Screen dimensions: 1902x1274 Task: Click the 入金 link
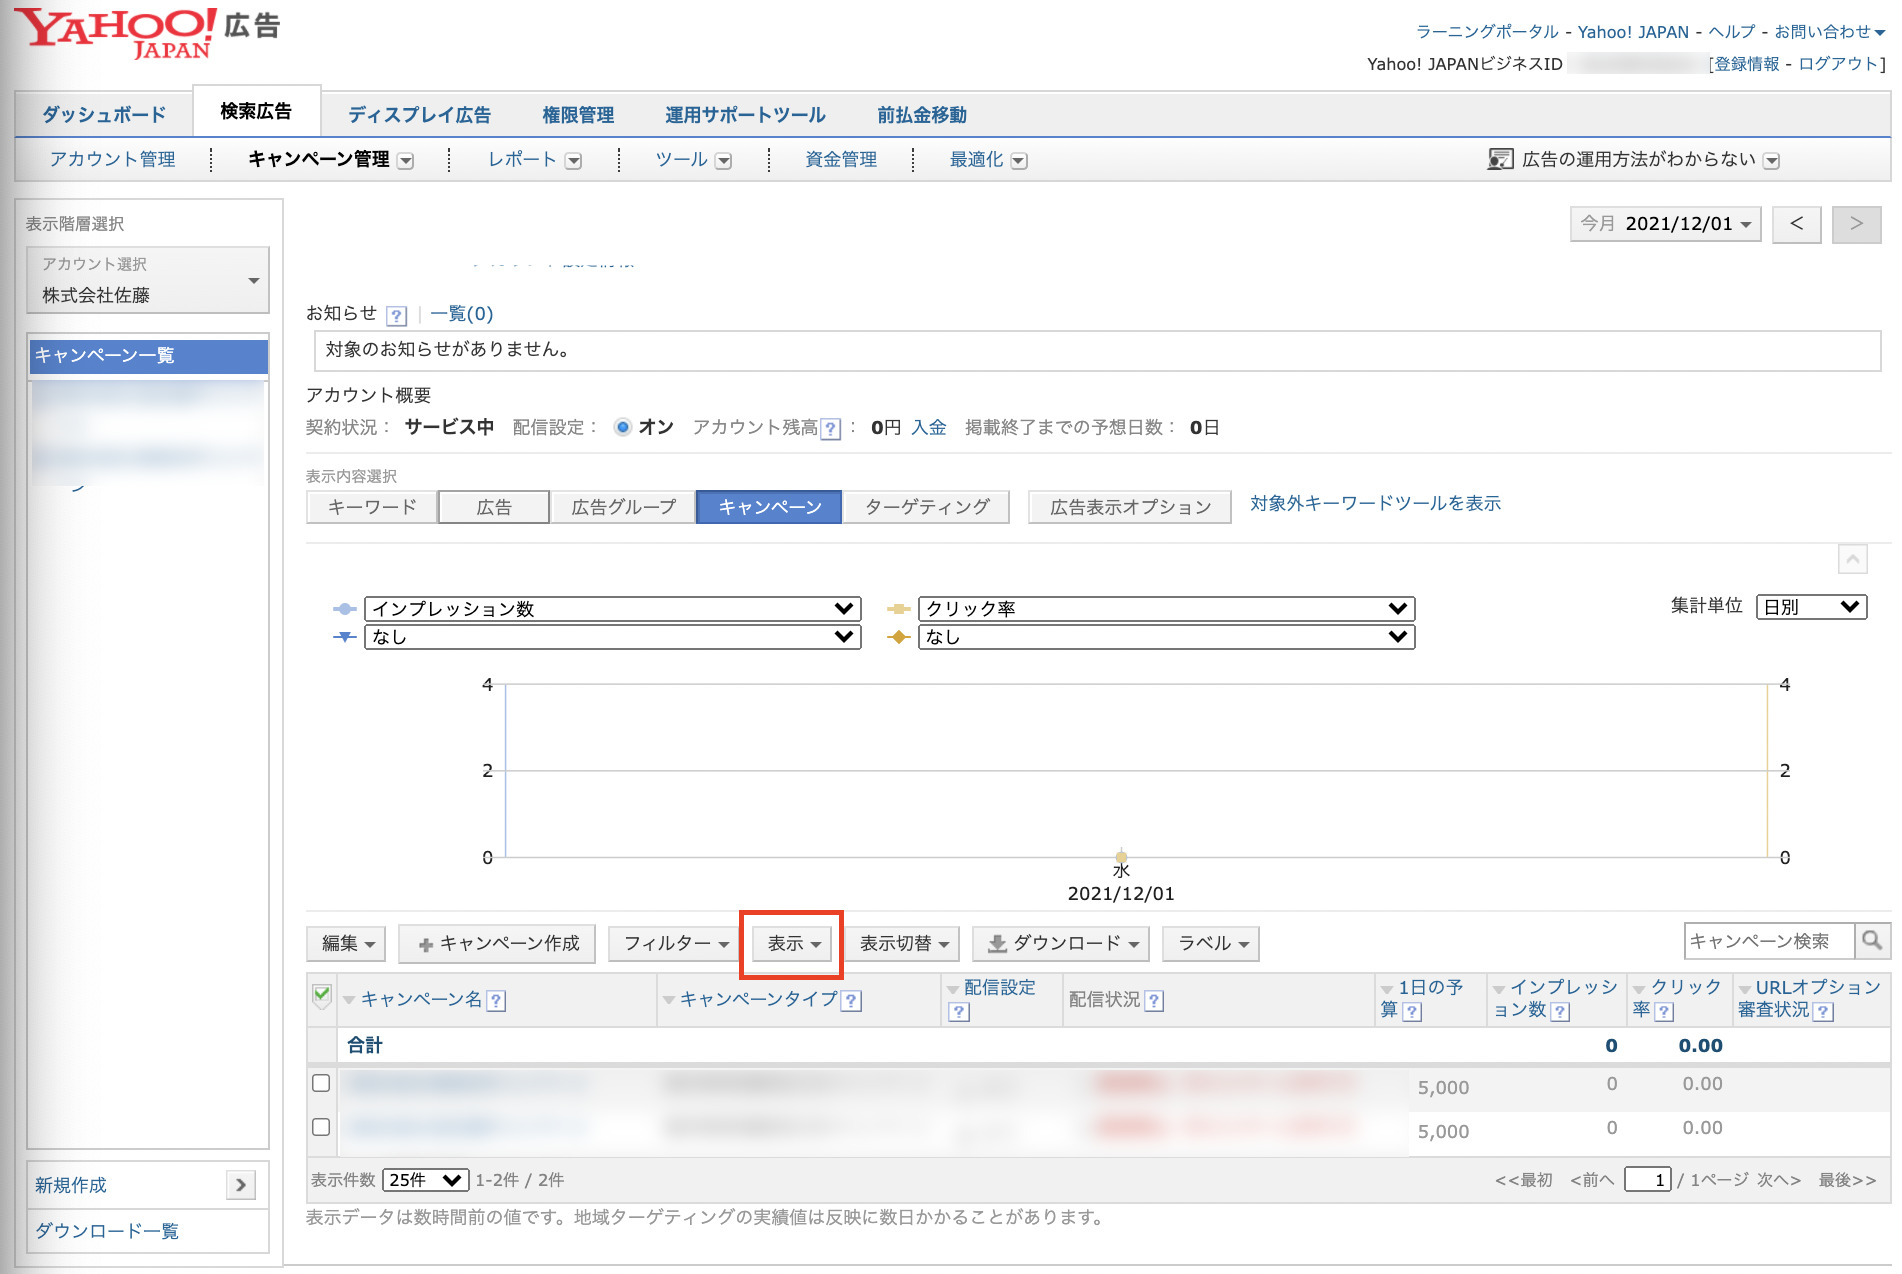(928, 428)
